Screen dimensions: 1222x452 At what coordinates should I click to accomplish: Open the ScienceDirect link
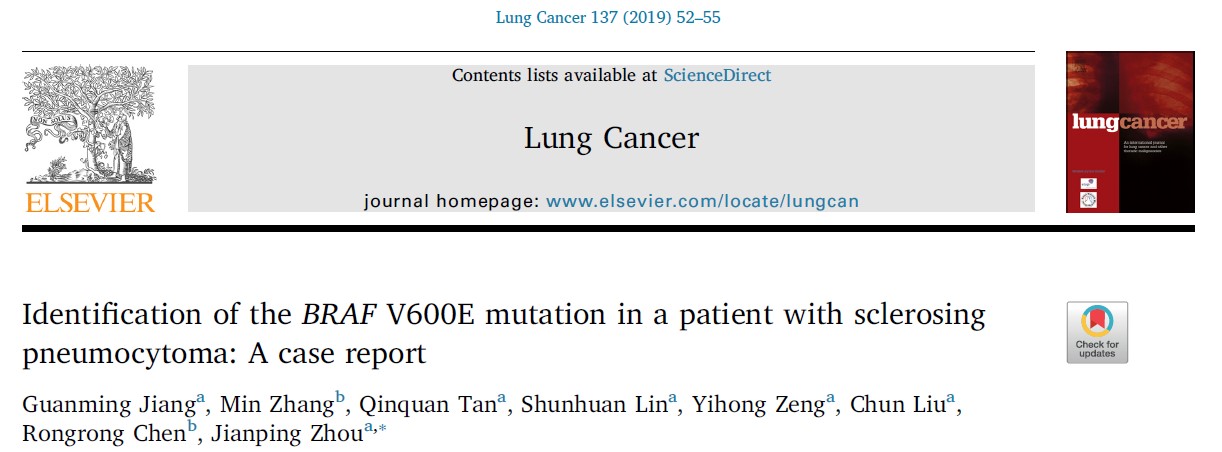717,75
